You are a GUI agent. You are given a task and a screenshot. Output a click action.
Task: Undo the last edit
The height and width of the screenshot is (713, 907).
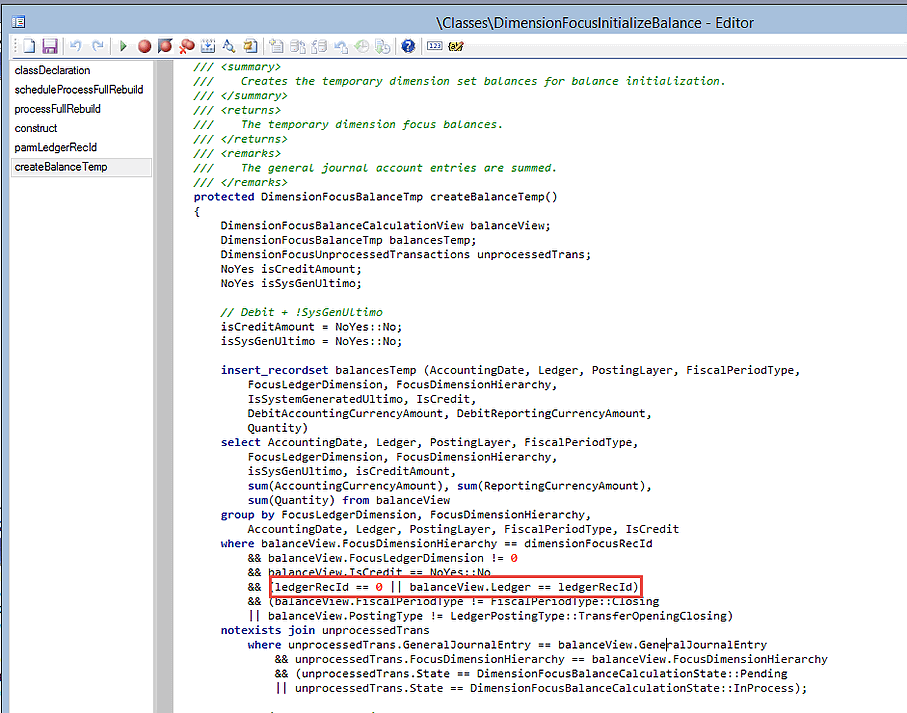[x=75, y=46]
